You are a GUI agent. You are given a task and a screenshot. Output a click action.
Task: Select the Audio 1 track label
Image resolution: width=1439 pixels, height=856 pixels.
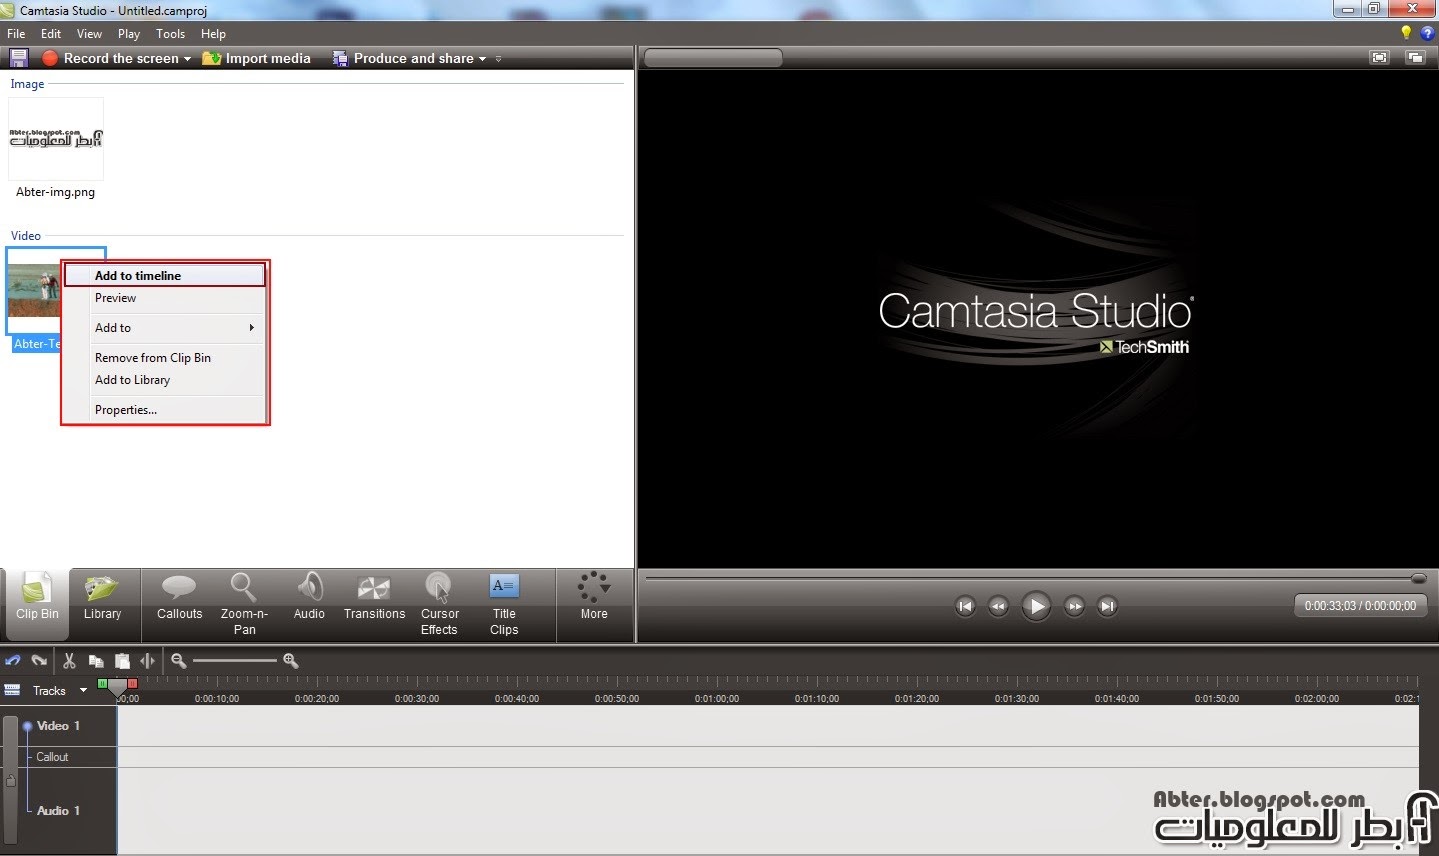coord(58,811)
